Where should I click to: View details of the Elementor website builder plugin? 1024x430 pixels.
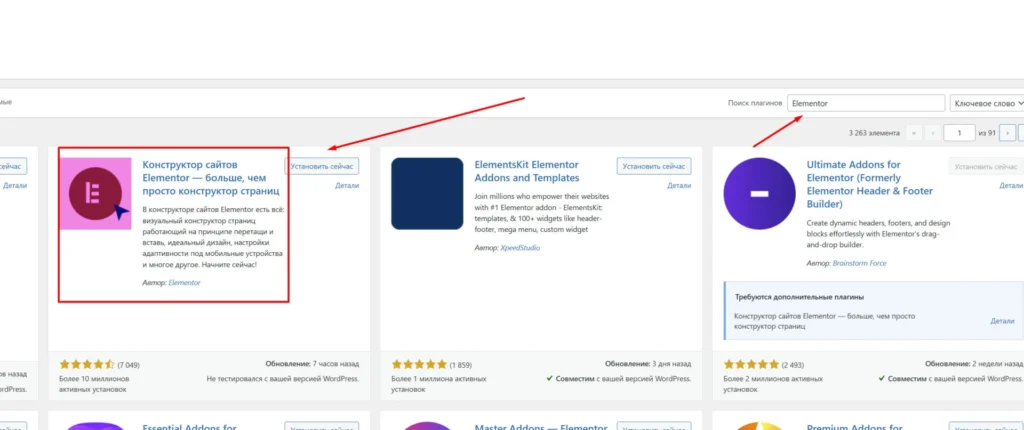[x=347, y=186]
